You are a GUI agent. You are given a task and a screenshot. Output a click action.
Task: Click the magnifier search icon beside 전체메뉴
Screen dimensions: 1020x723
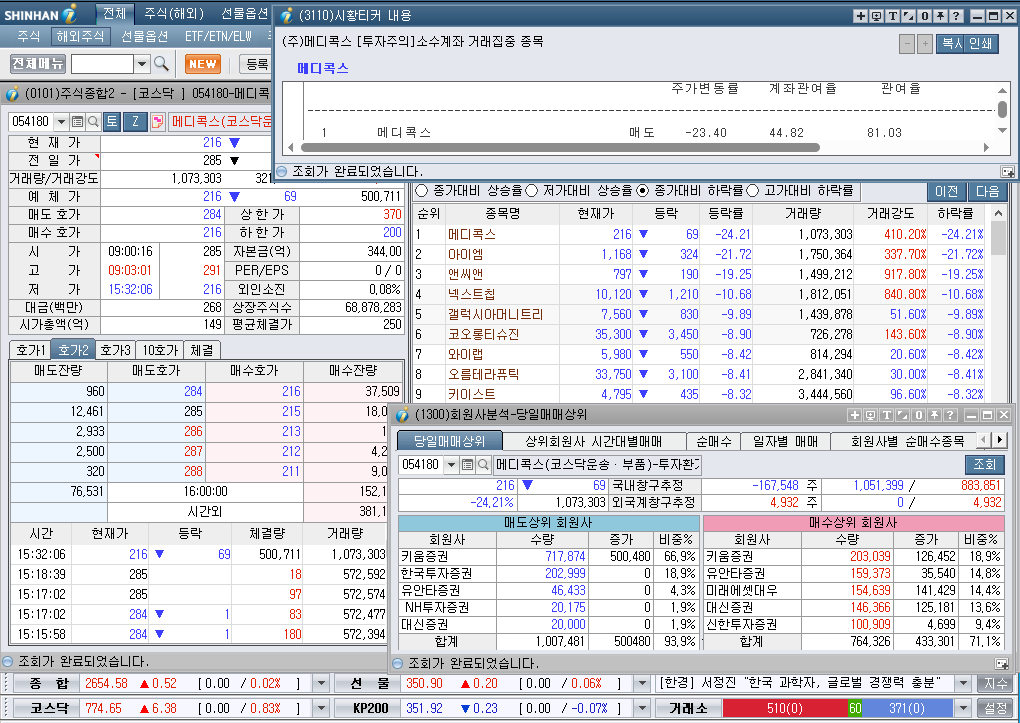(x=161, y=64)
